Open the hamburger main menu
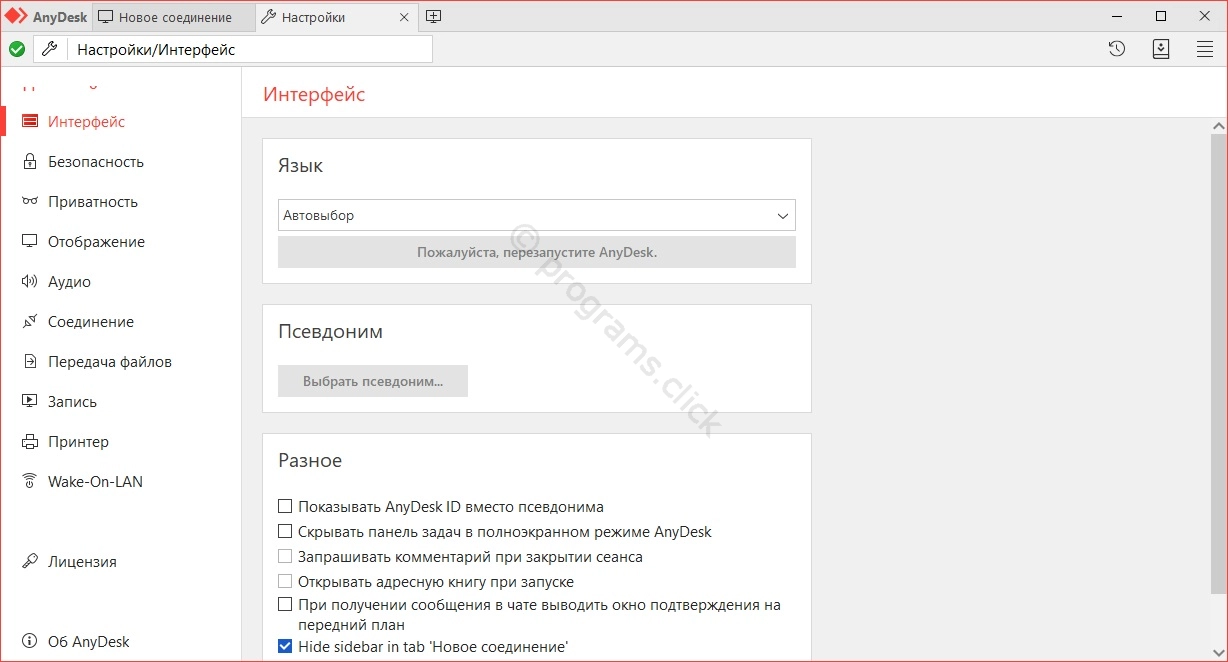The width and height of the screenshot is (1228, 662). click(x=1205, y=49)
